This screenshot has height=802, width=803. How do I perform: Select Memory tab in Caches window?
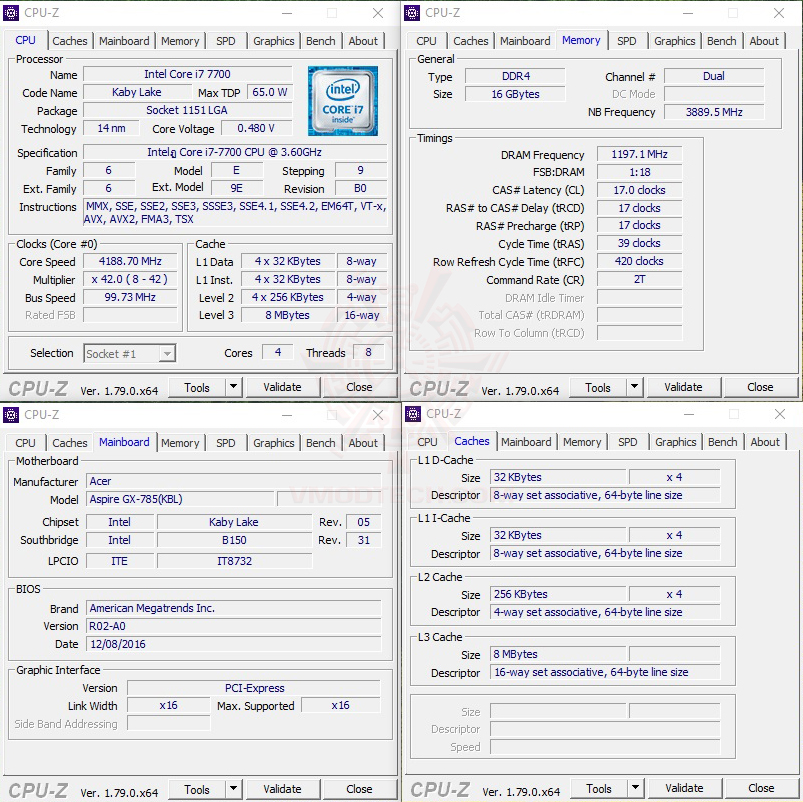click(x=582, y=442)
